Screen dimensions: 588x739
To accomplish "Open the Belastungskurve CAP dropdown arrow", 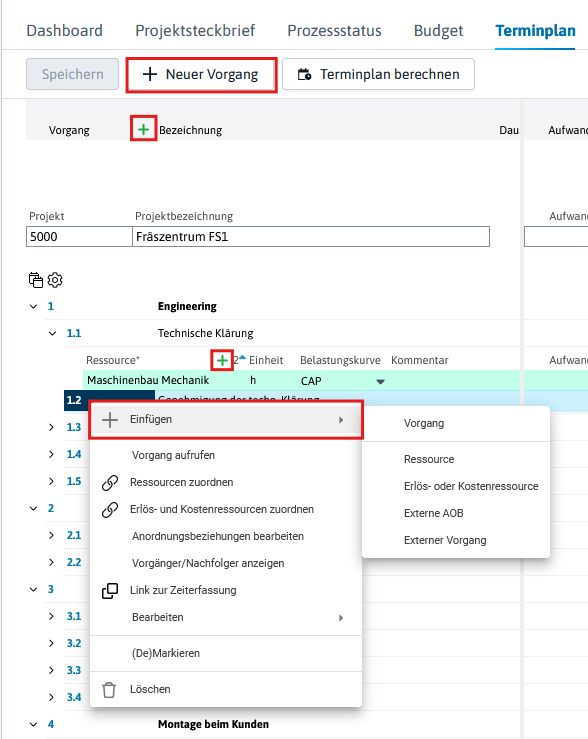I will click(x=381, y=381).
